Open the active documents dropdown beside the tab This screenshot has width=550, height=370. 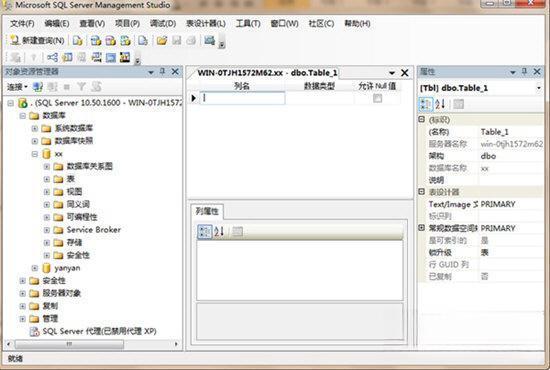392,73
